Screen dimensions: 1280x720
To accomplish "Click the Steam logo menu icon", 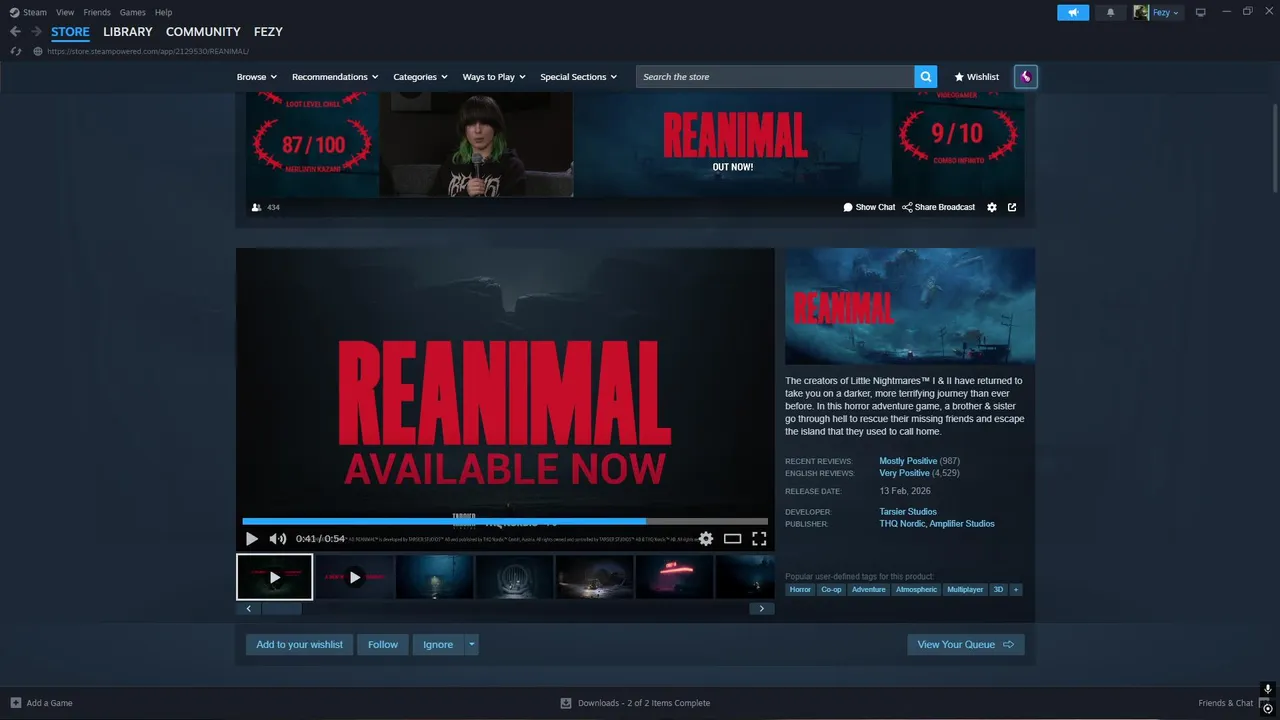I will [14, 12].
